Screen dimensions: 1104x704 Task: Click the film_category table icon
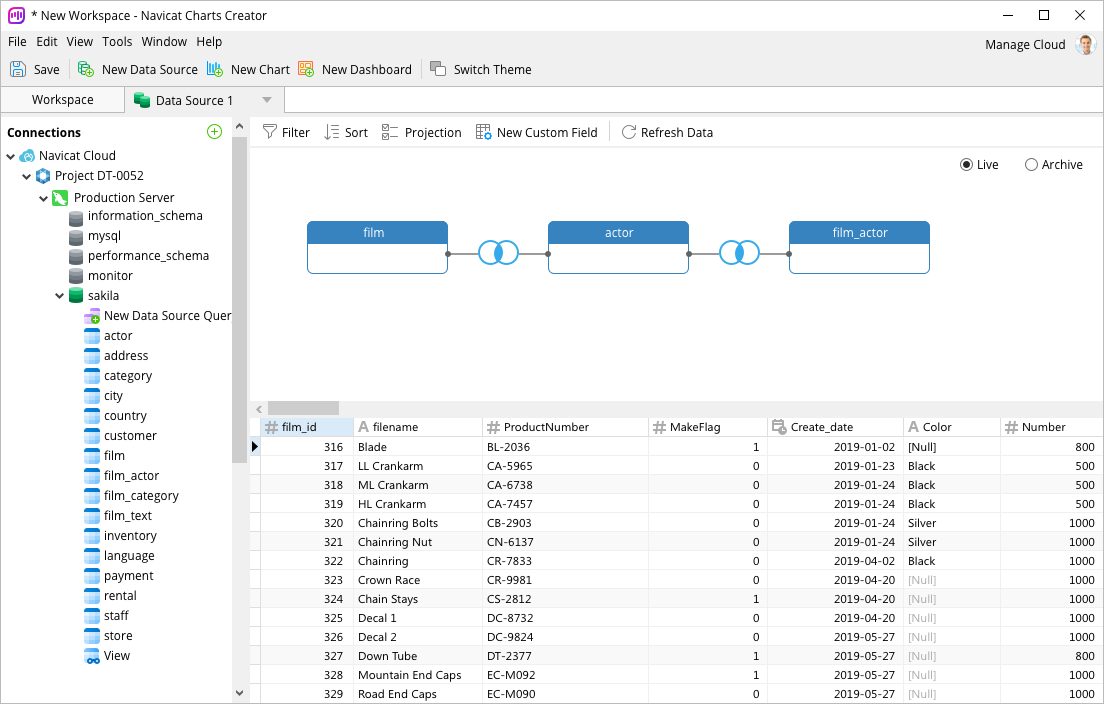pyautogui.click(x=92, y=496)
